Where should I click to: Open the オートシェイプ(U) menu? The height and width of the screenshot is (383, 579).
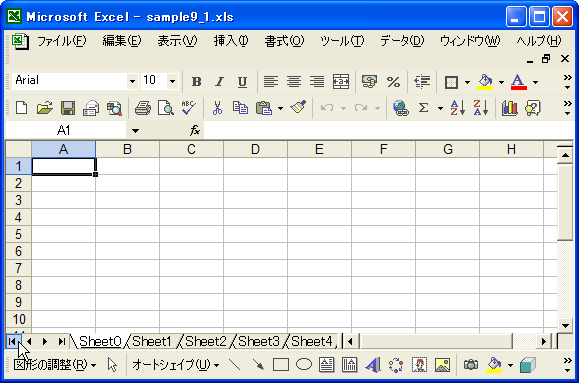pos(175,365)
